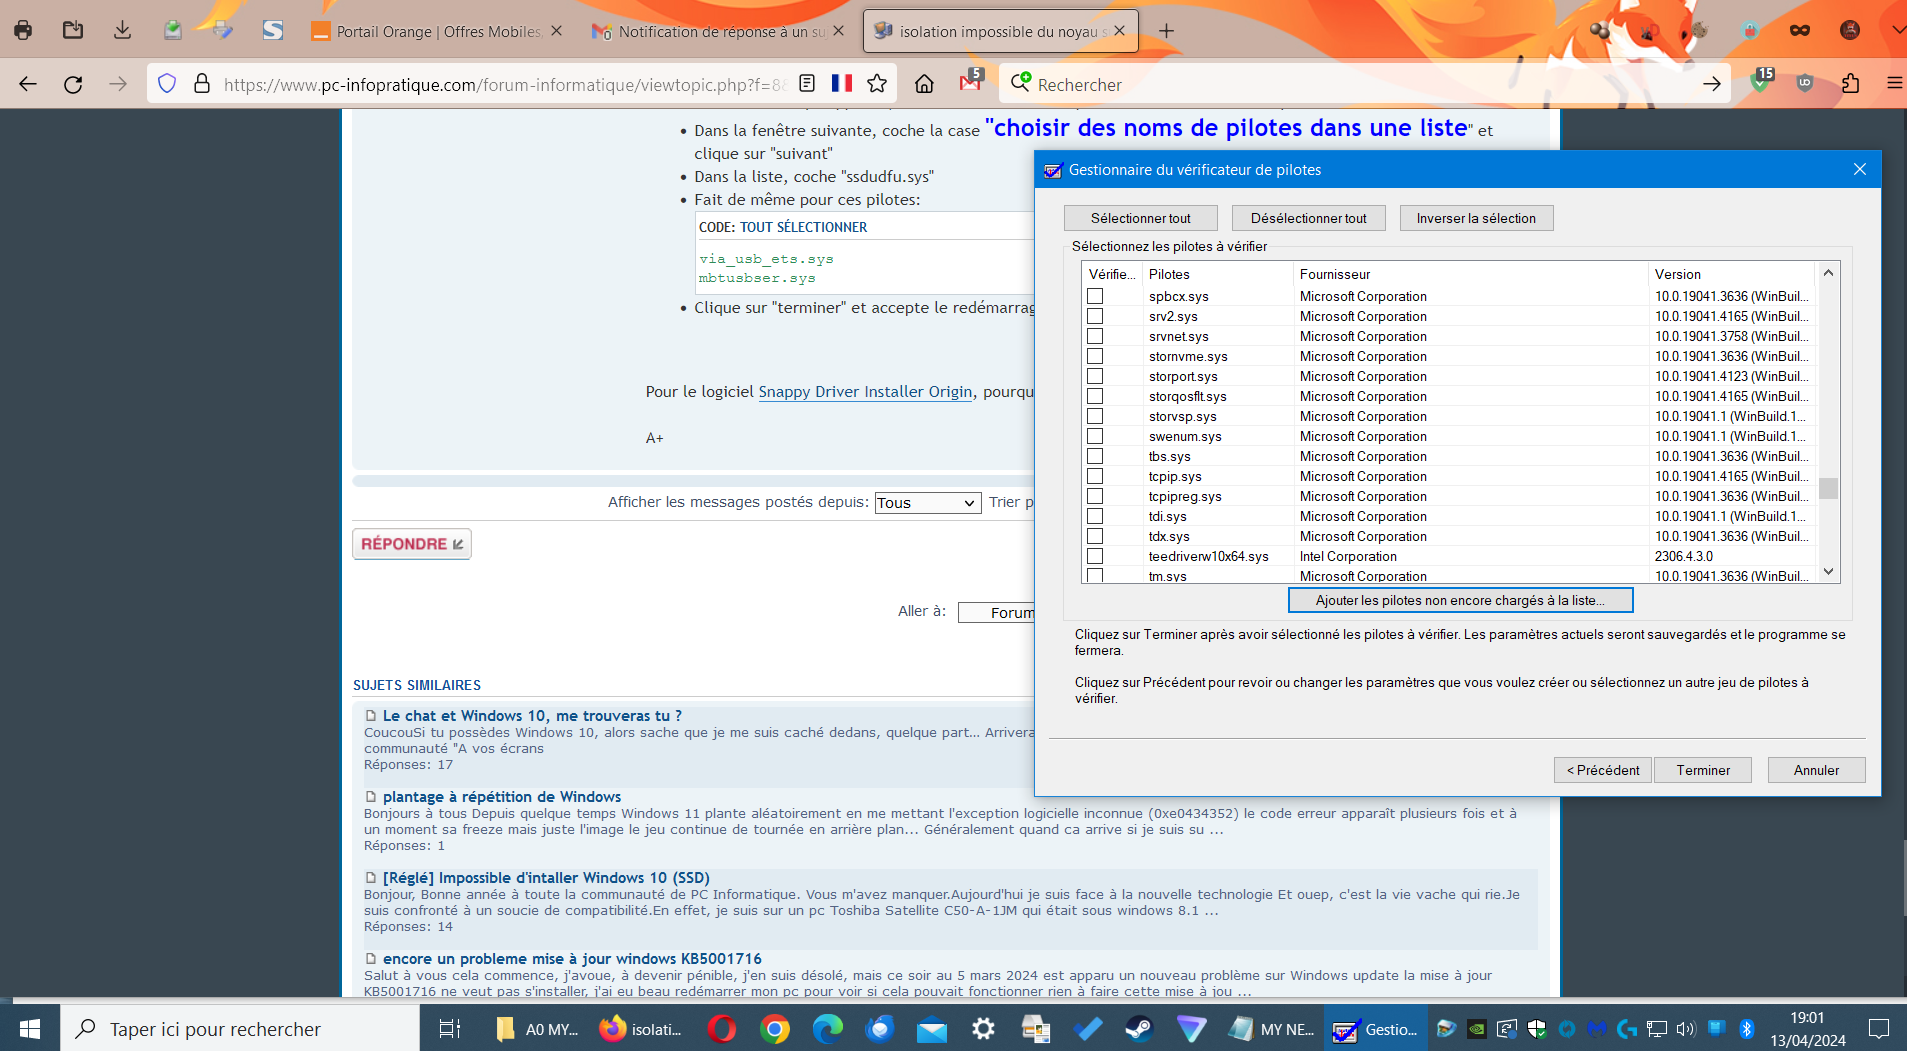
Task: Open the Task View taskbar icon
Action: pyautogui.click(x=450, y=1028)
